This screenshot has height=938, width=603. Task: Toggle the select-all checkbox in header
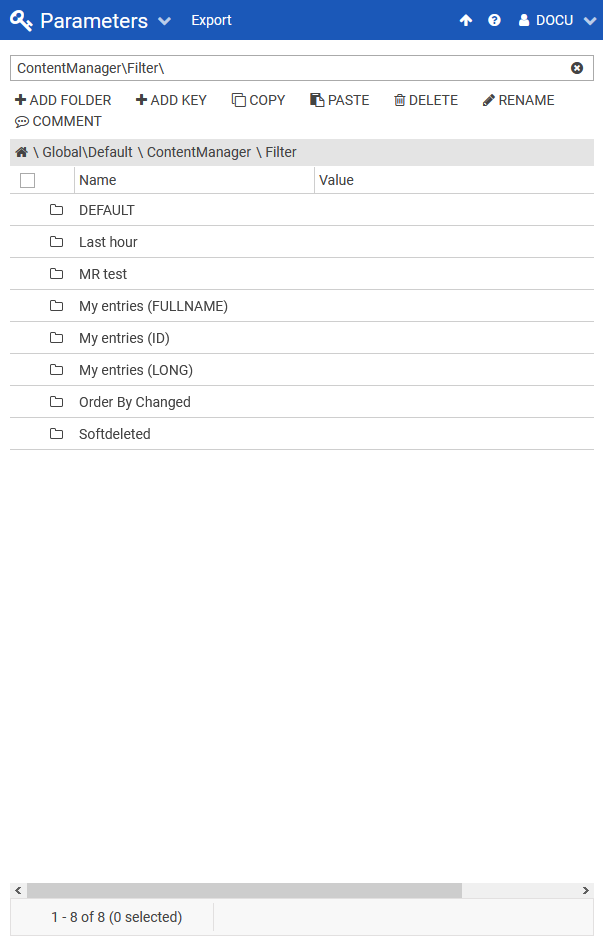click(x=28, y=180)
